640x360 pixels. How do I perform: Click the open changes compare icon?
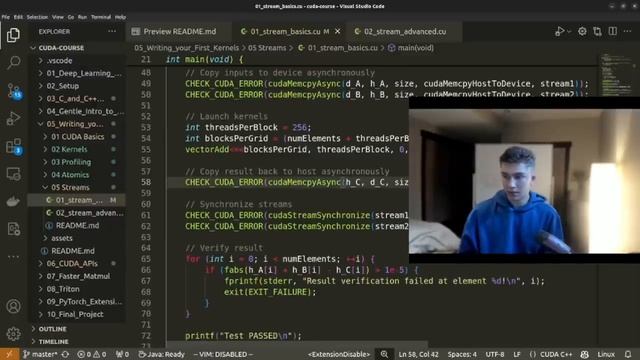tap(598, 31)
